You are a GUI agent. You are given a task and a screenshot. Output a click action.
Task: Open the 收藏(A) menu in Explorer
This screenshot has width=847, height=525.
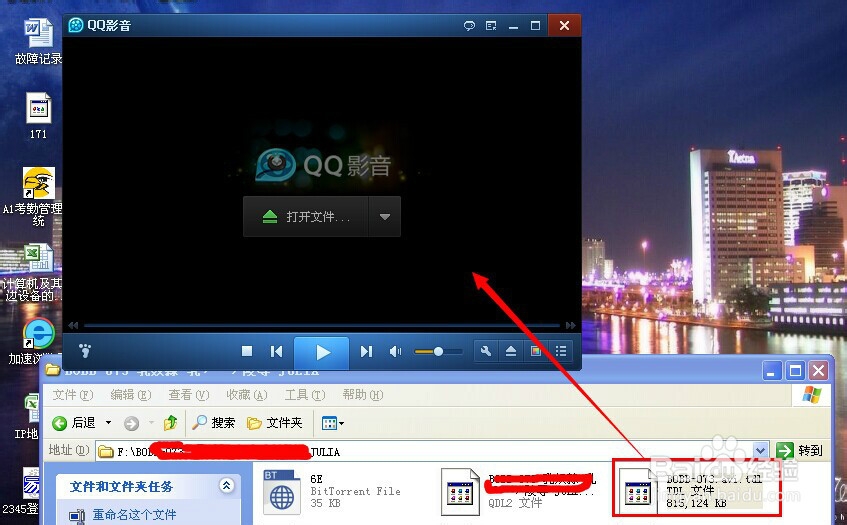pyautogui.click(x=246, y=395)
